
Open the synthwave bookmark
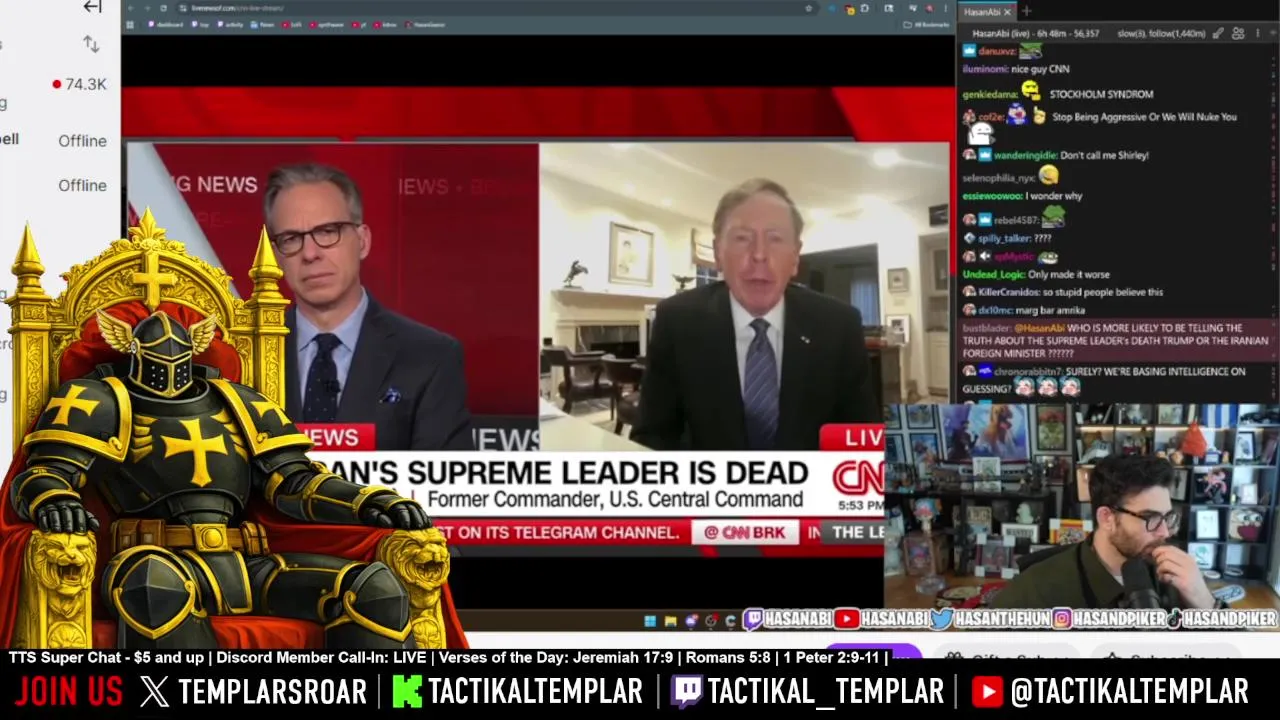(328, 24)
